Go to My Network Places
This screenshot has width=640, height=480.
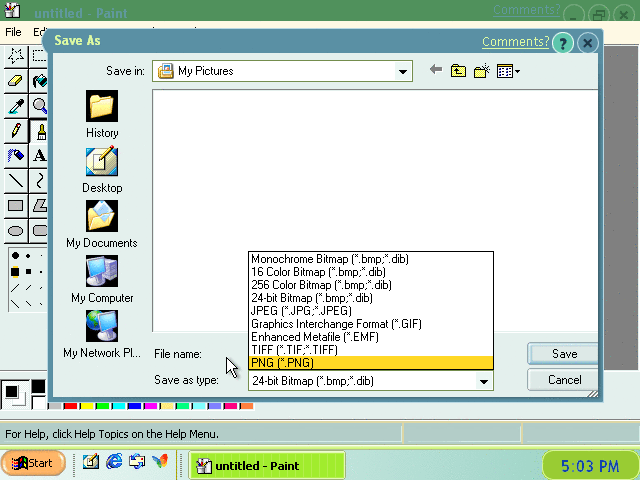point(102,335)
